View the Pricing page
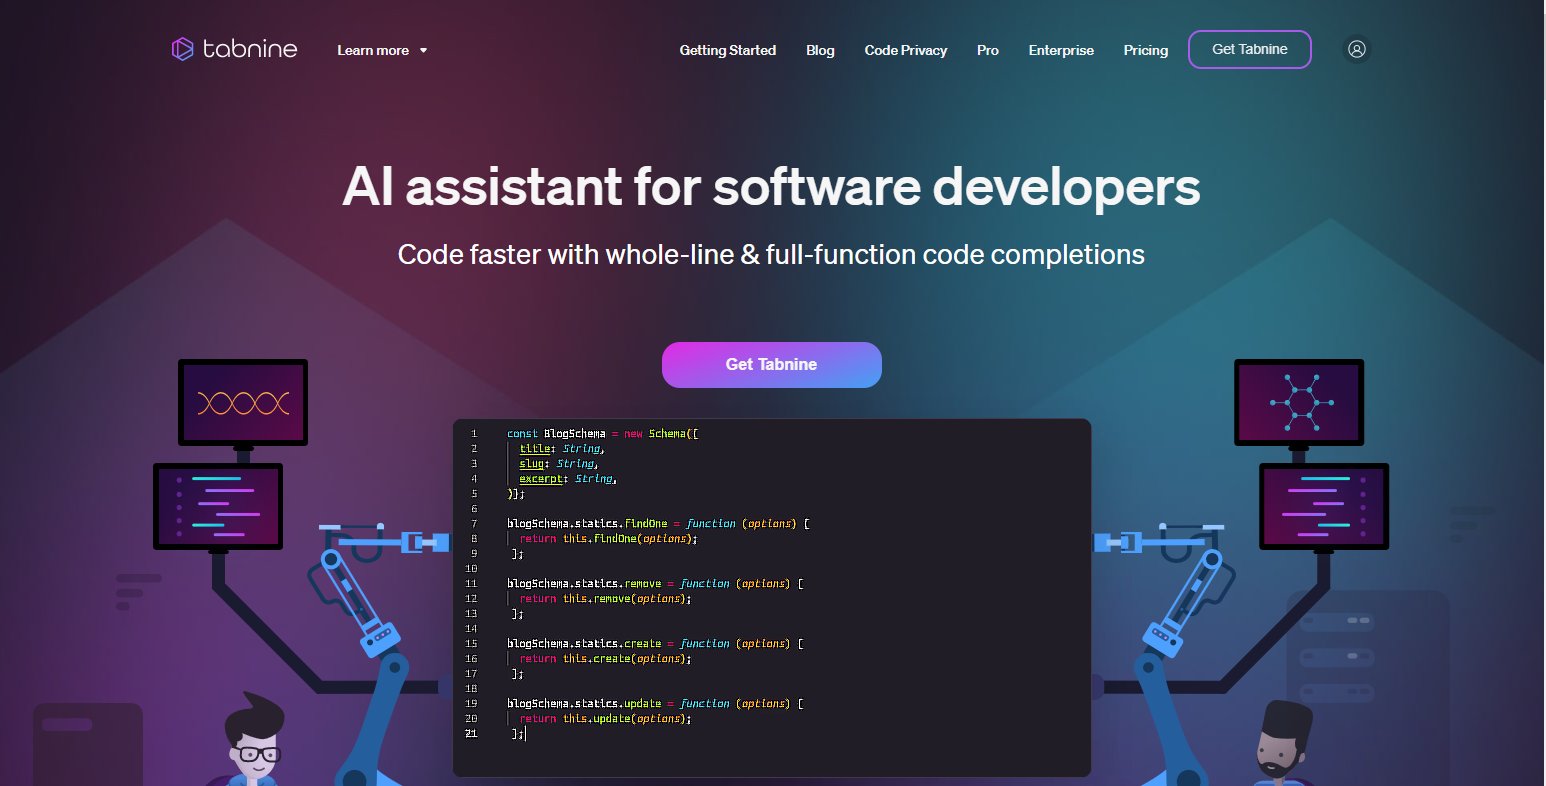Image resolution: width=1546 pixels, height=786 pixels. [1145, 50]
